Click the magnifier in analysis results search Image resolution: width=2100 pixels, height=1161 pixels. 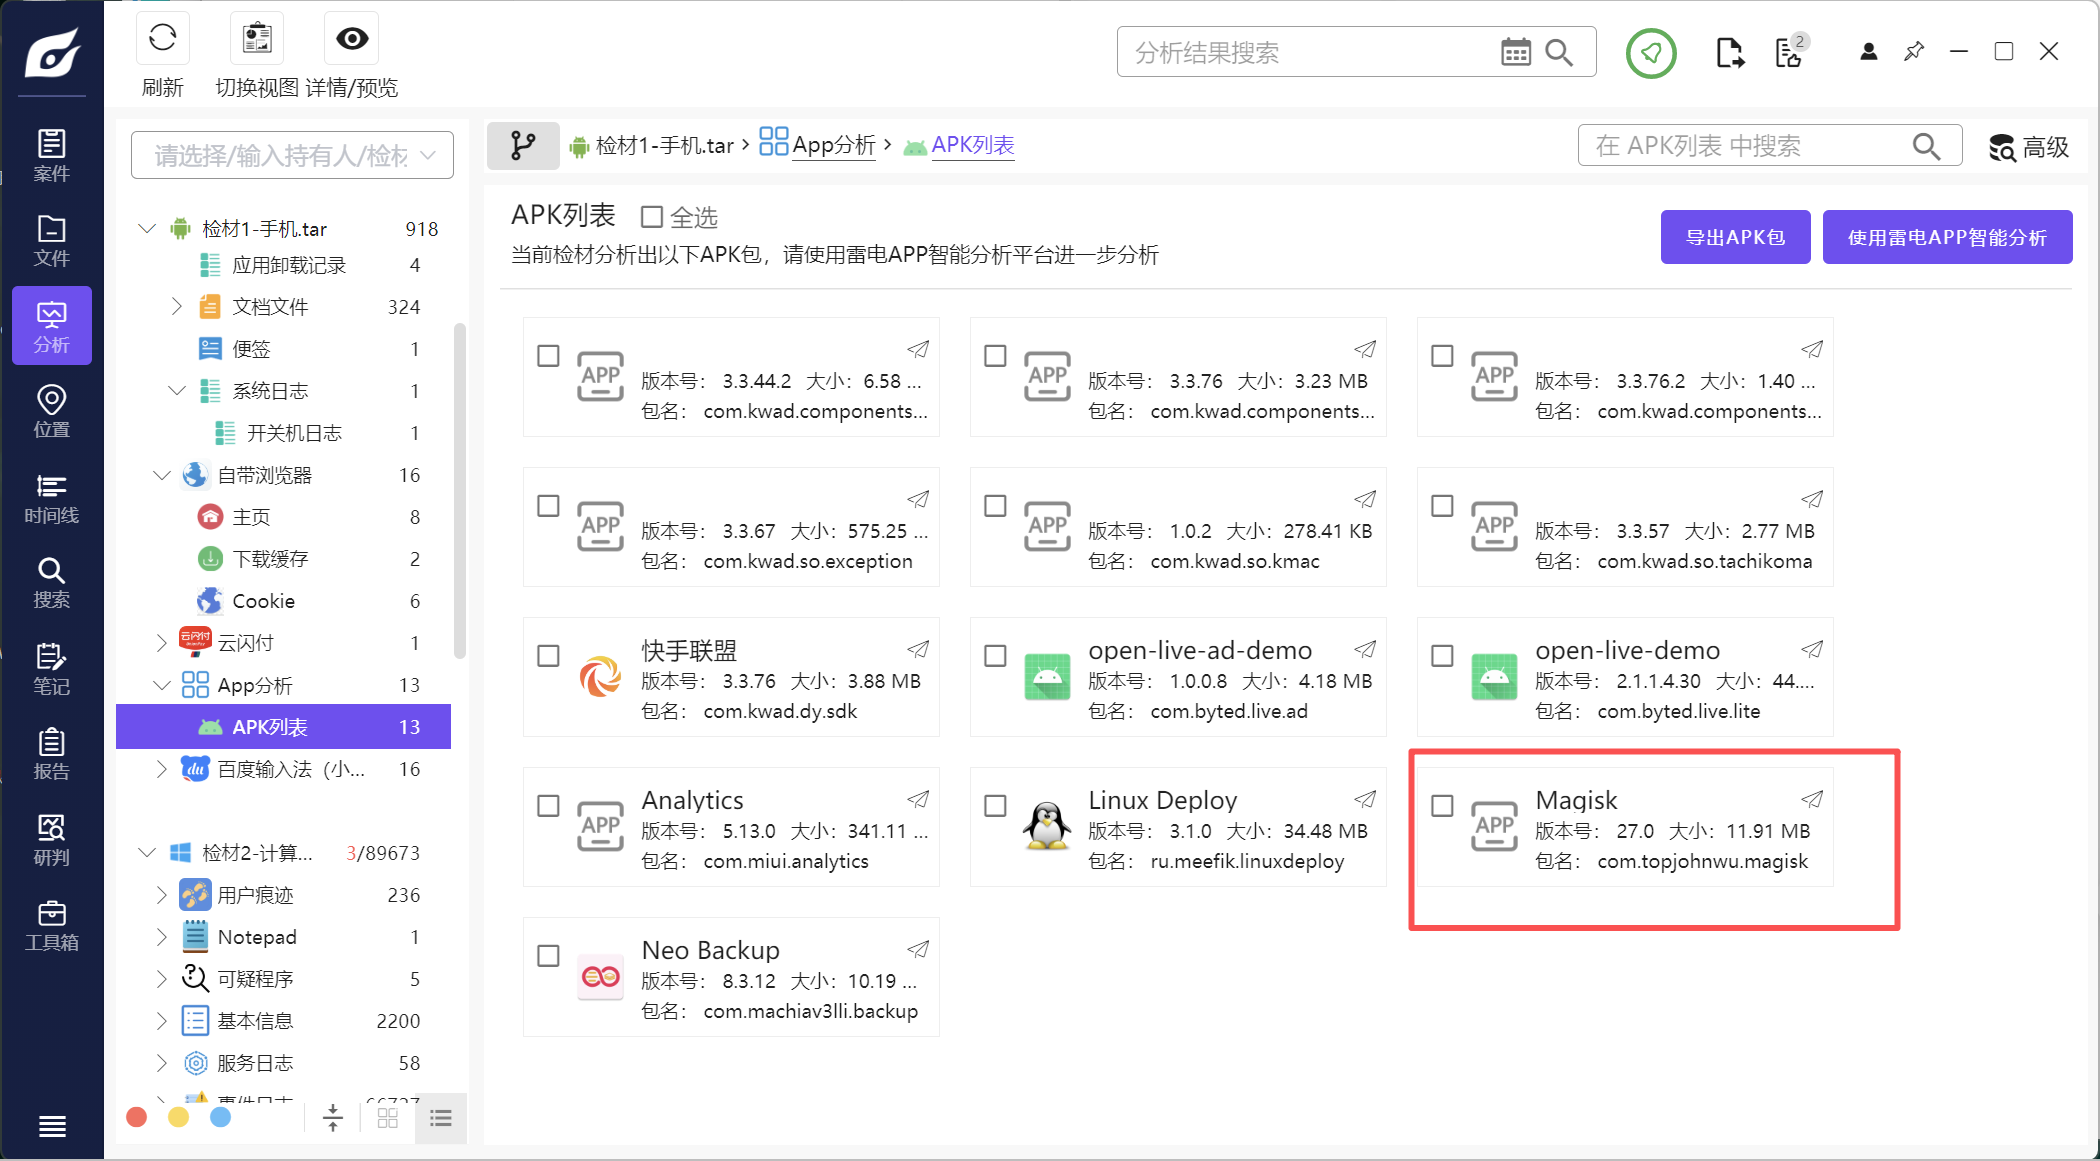[1559, 52]
